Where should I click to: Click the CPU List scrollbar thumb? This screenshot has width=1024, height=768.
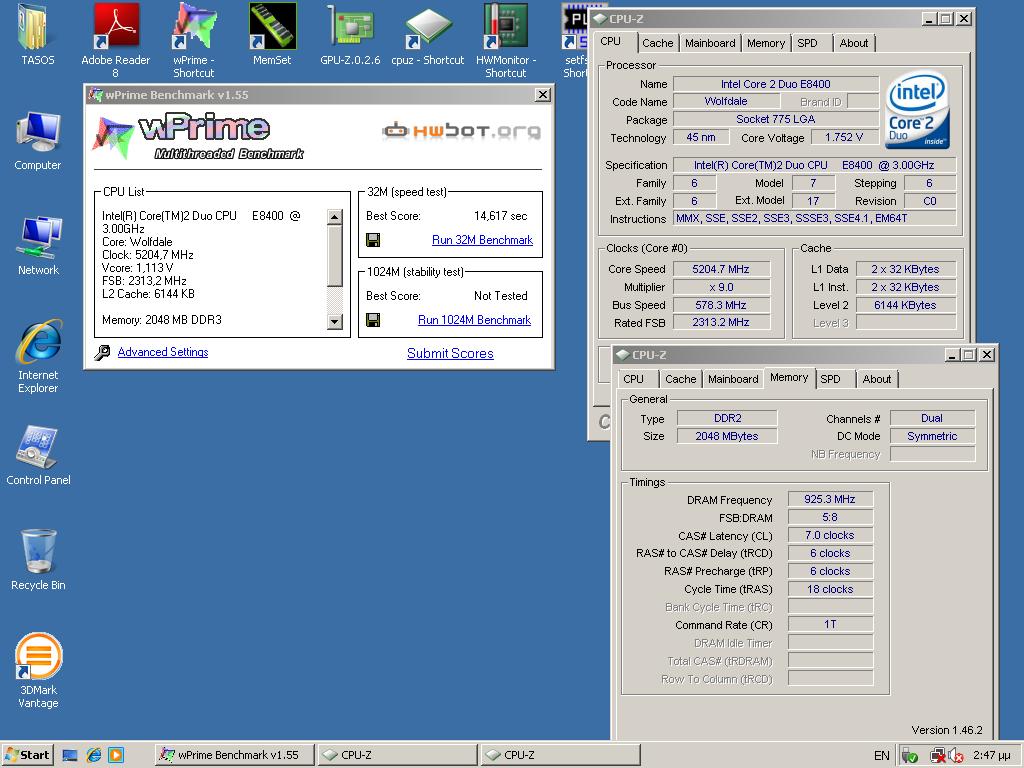coord(334,255)
